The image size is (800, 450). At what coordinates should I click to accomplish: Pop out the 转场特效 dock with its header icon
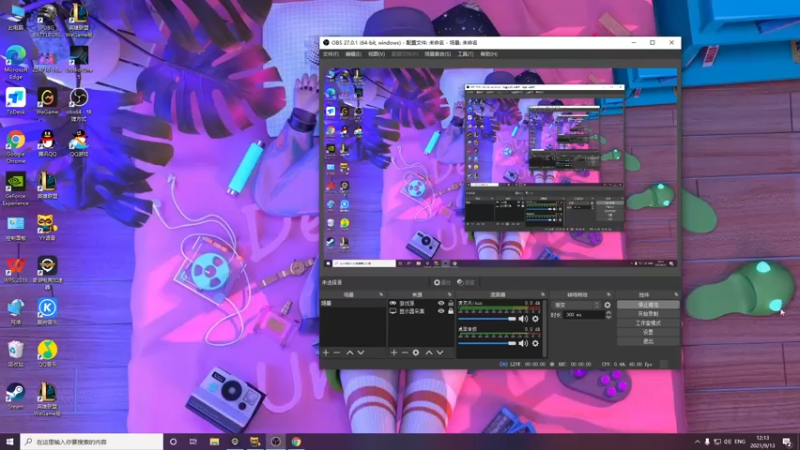click(608, 294)
